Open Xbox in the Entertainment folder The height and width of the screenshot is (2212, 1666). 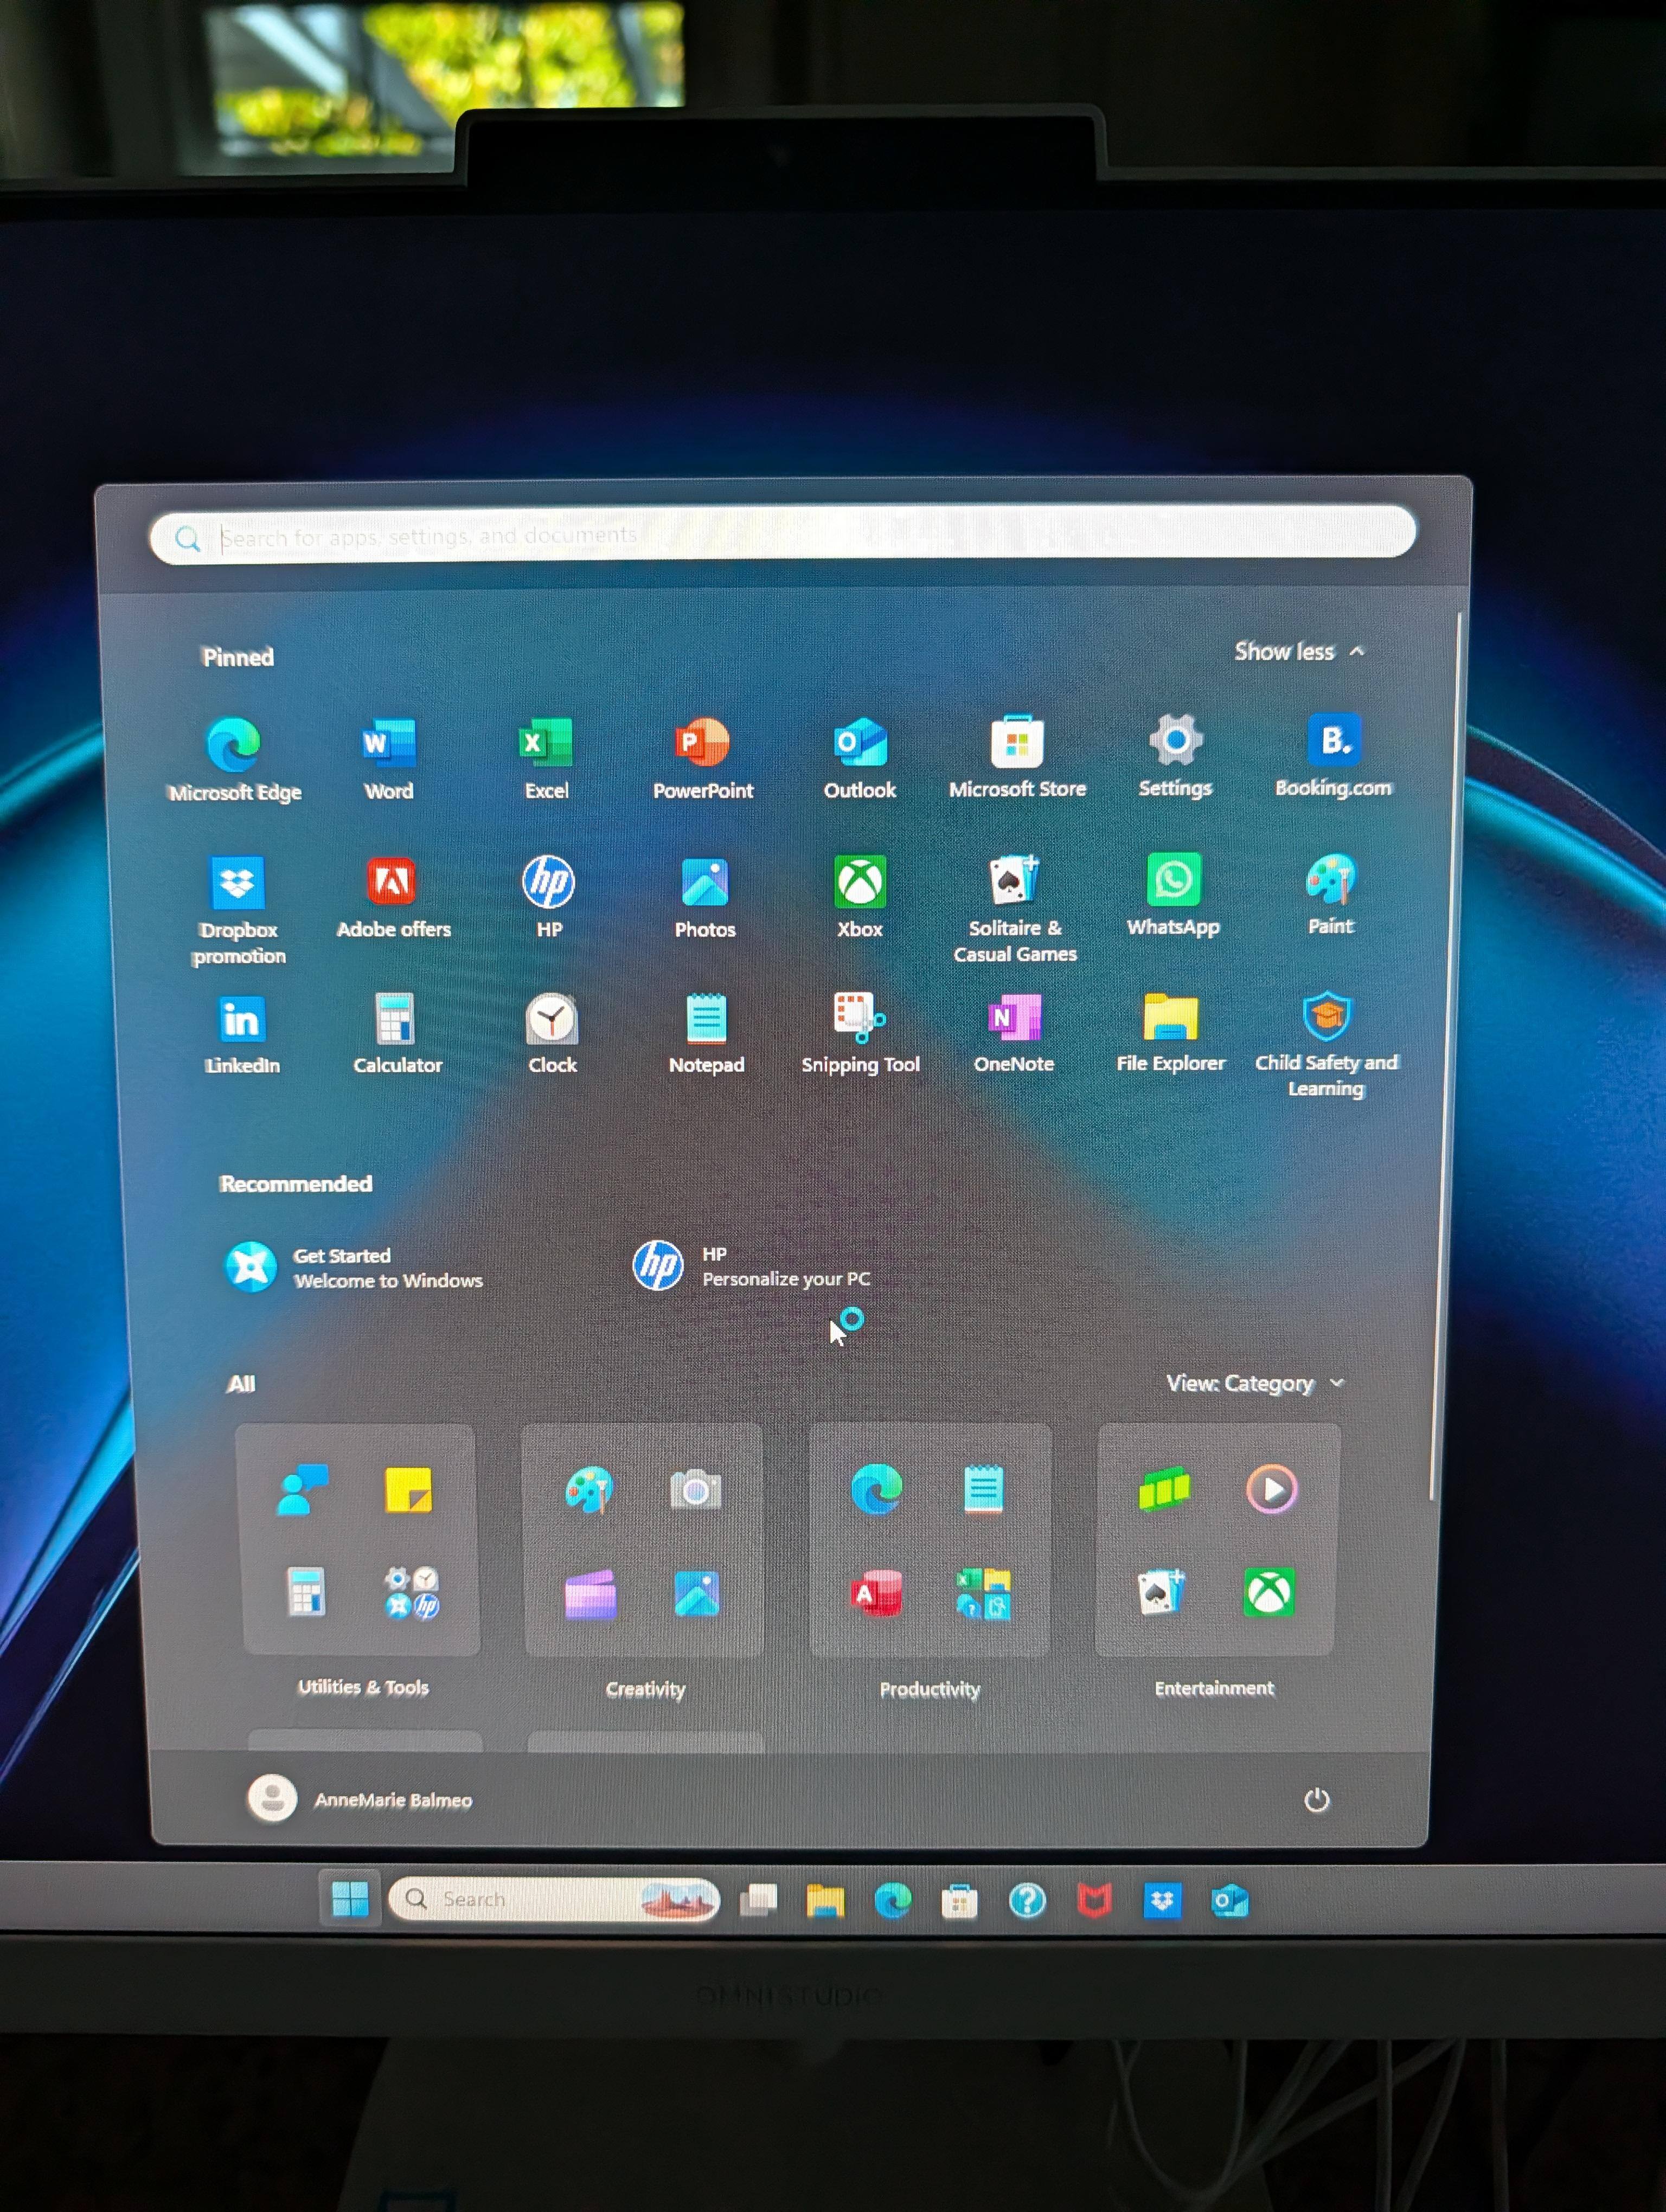click(1269, 1591)
